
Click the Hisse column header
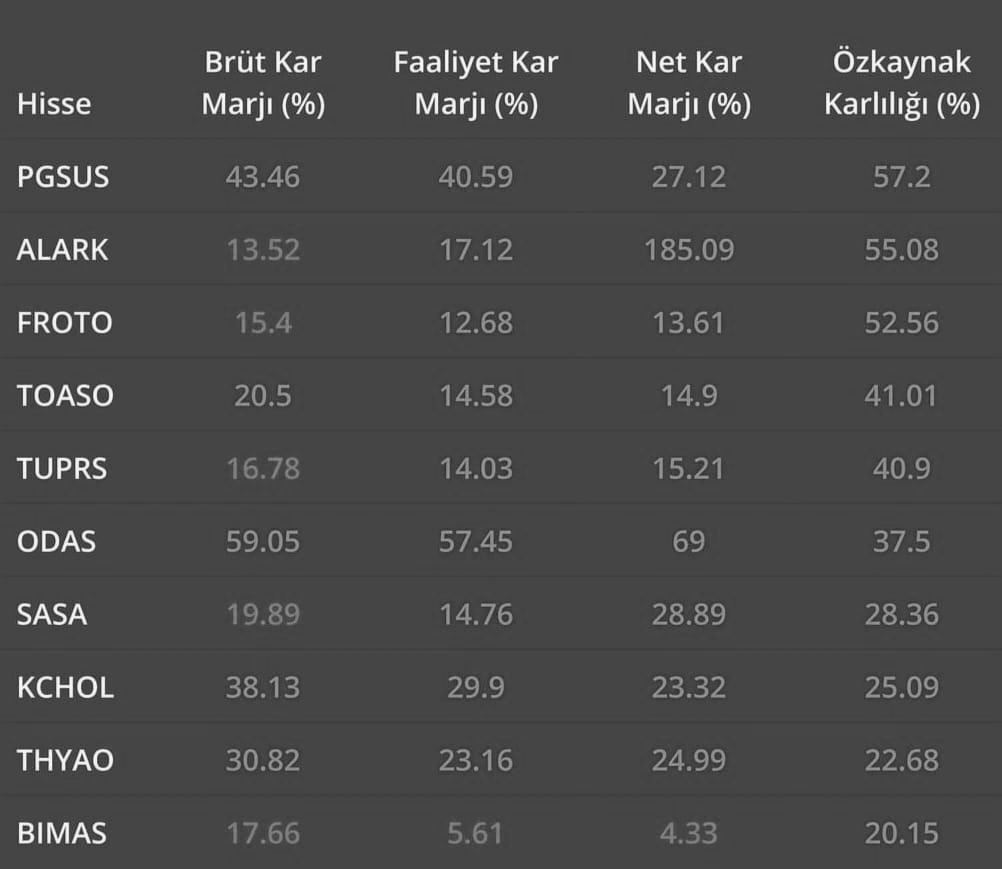click(54, 104)
